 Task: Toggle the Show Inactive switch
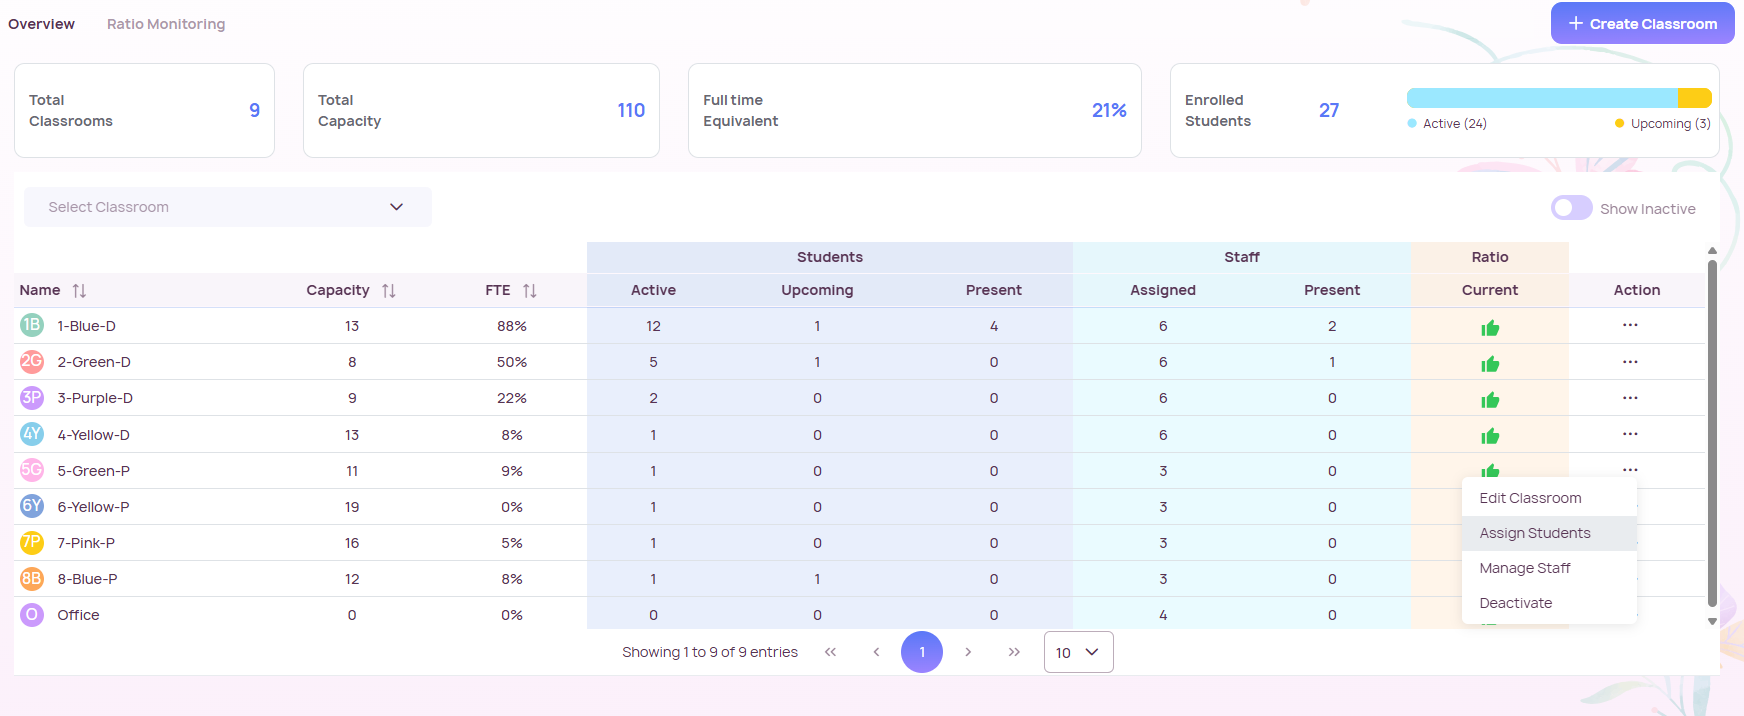[1571, 208]
